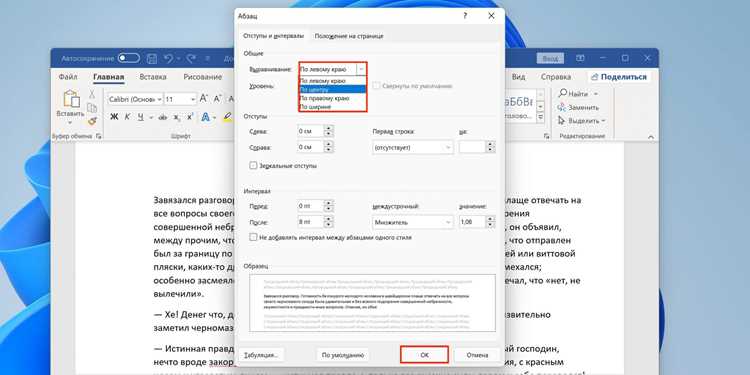Click the После spacing input field
Viewport: 750px width, 375px height.
(310, 222)
